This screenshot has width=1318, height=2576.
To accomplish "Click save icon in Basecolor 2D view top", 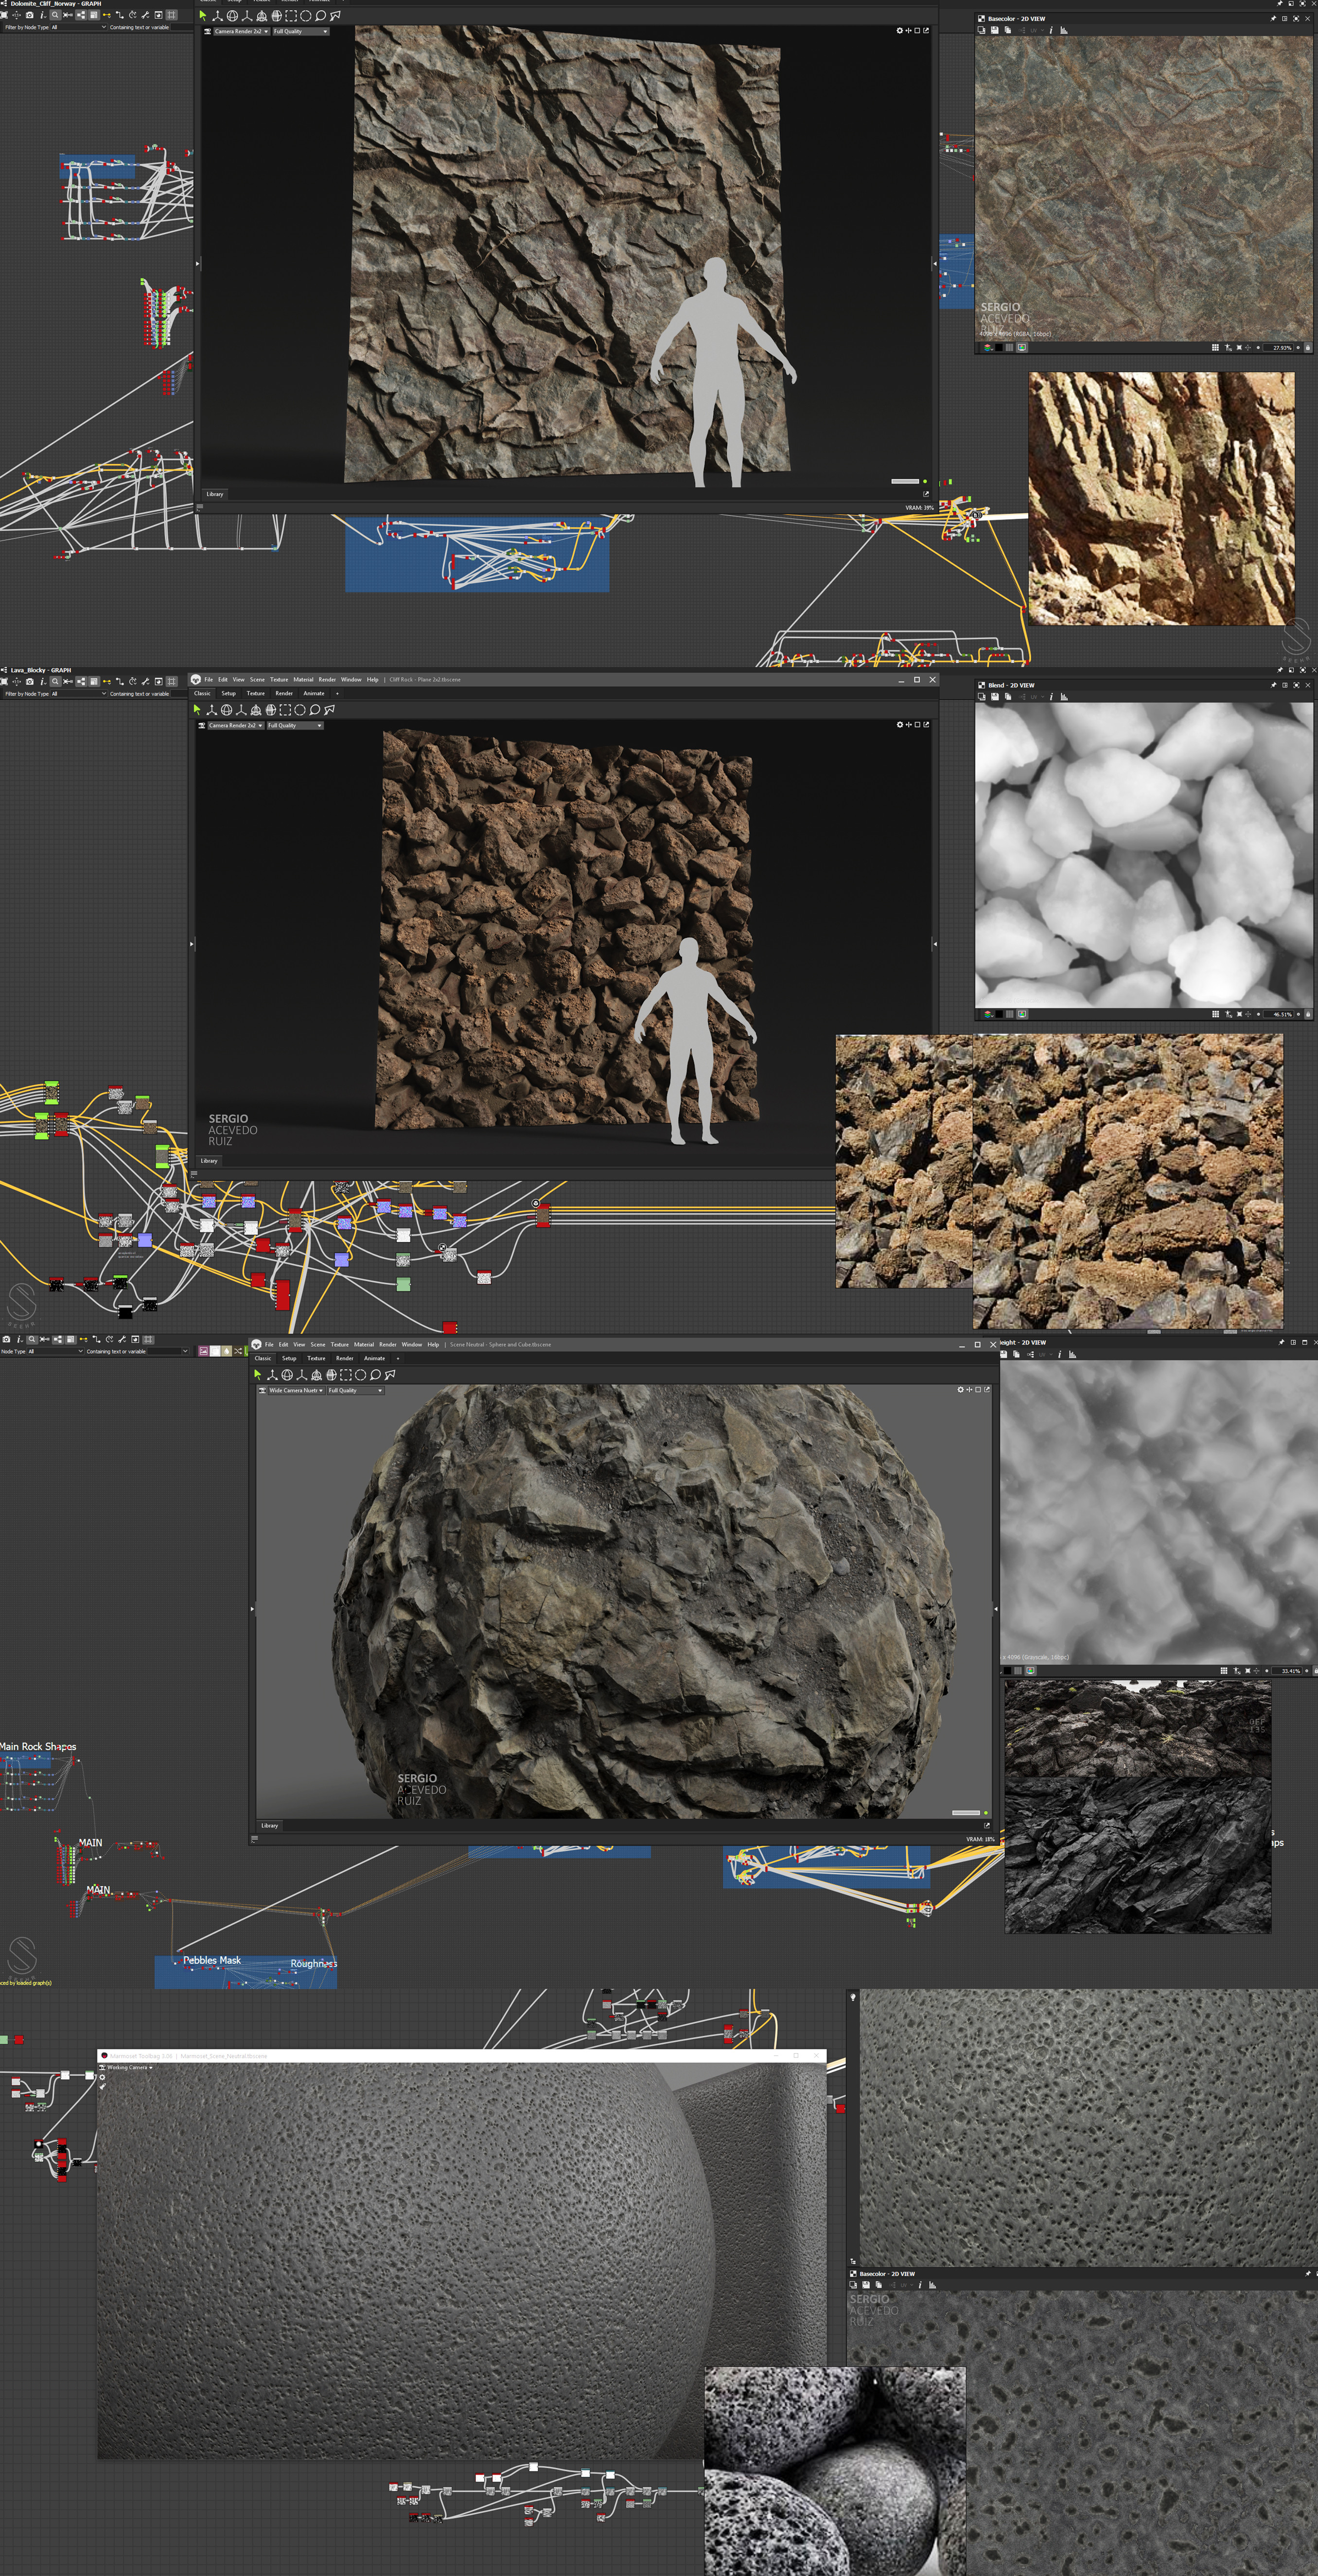I will 995,30.
